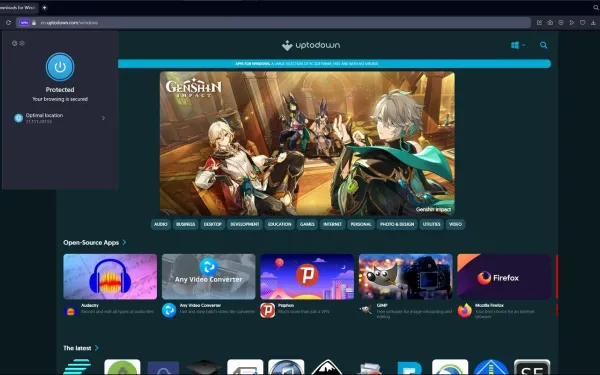Click the Uptodown logo at page top

311,45
